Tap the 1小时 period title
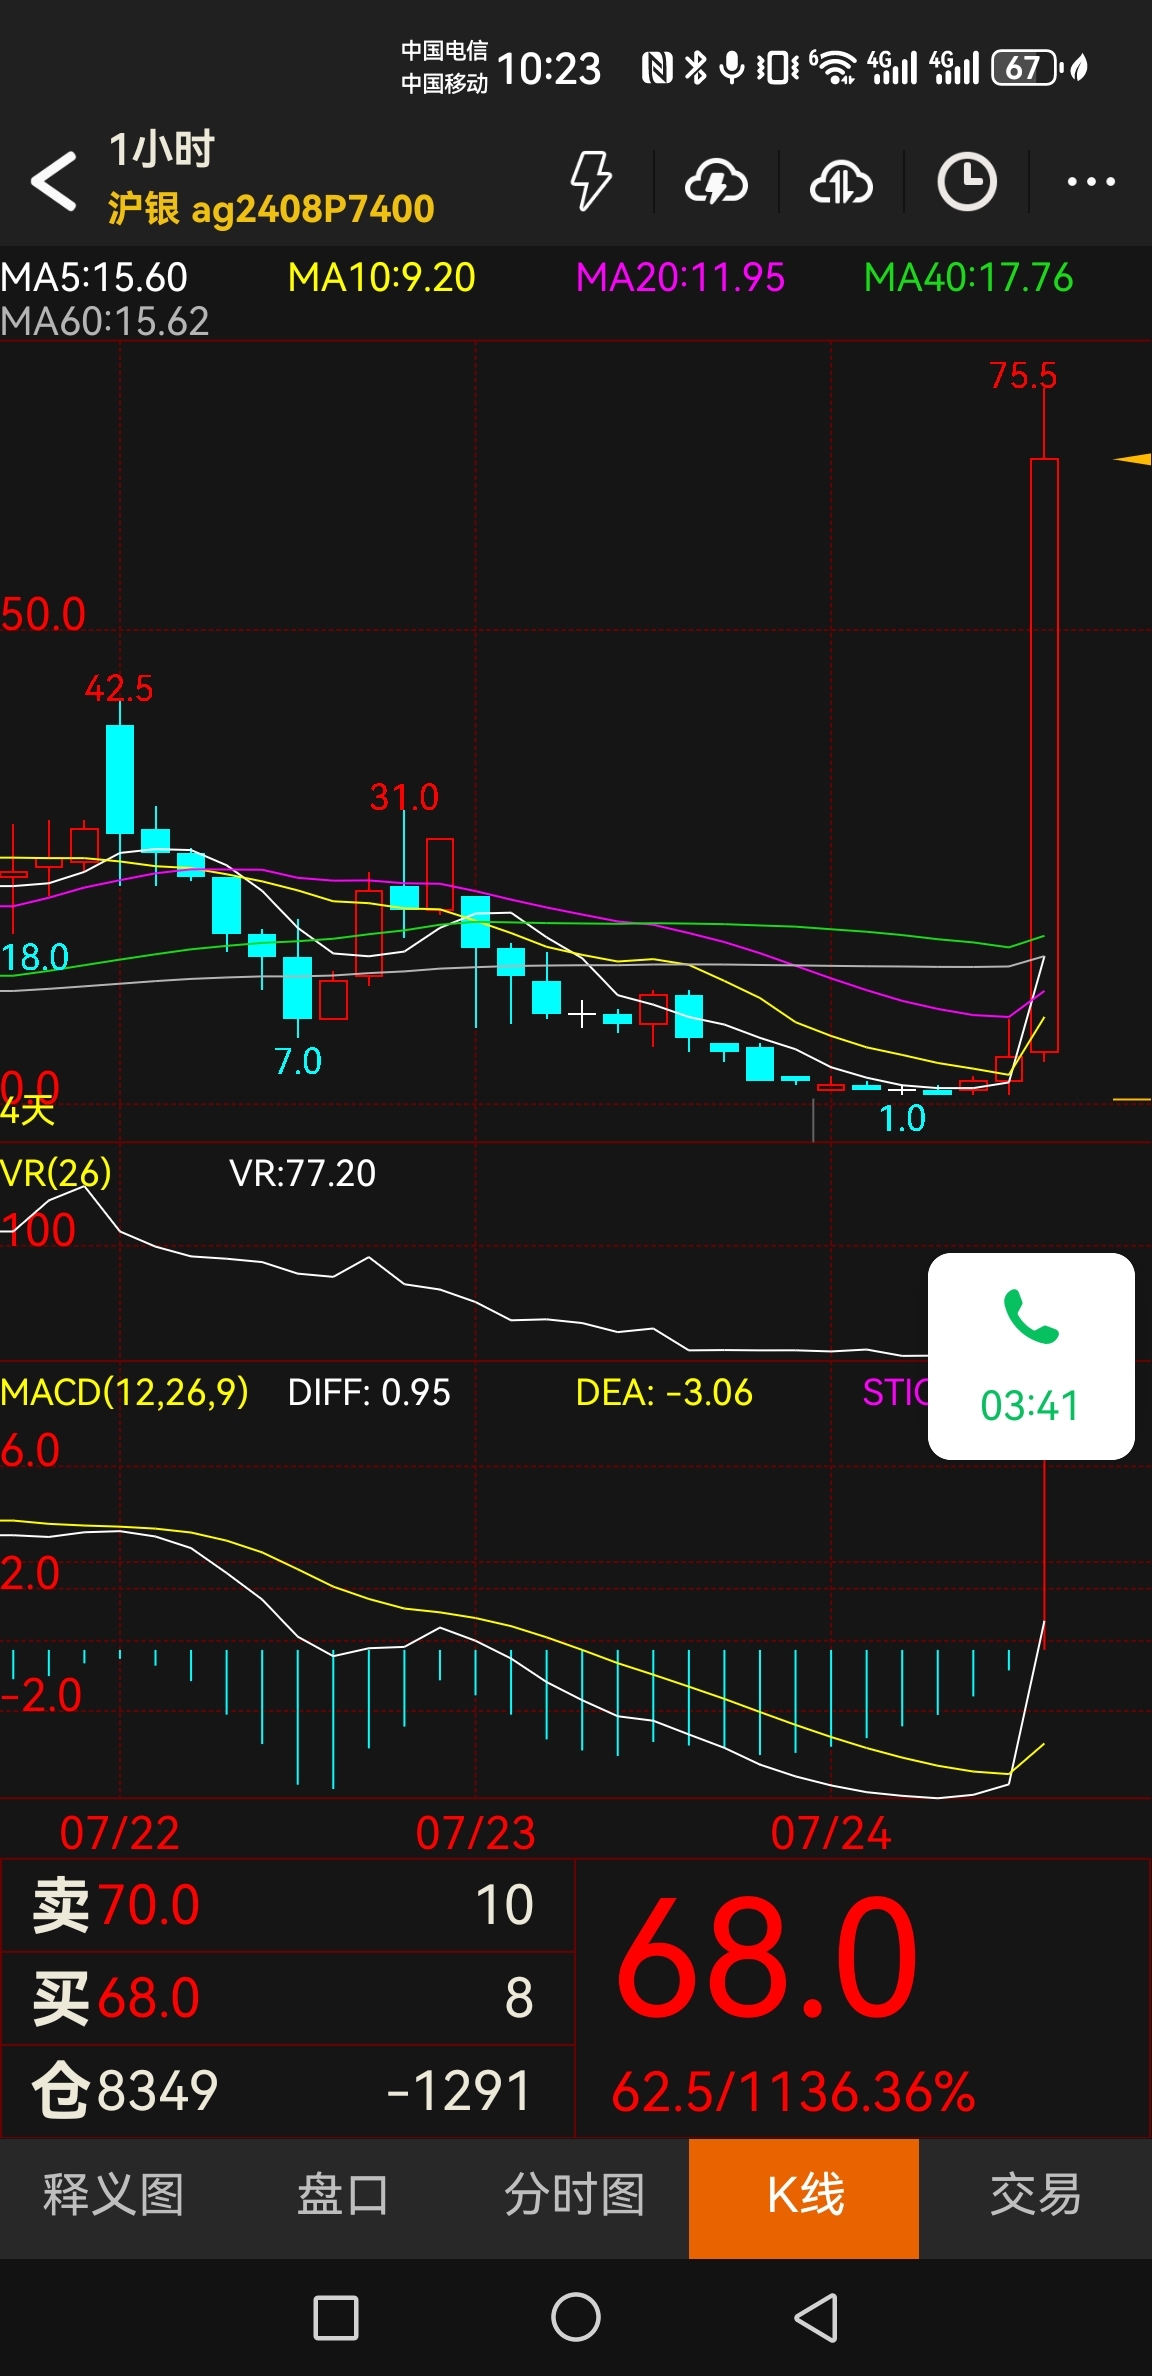1152x2376 pixels. 161,150
